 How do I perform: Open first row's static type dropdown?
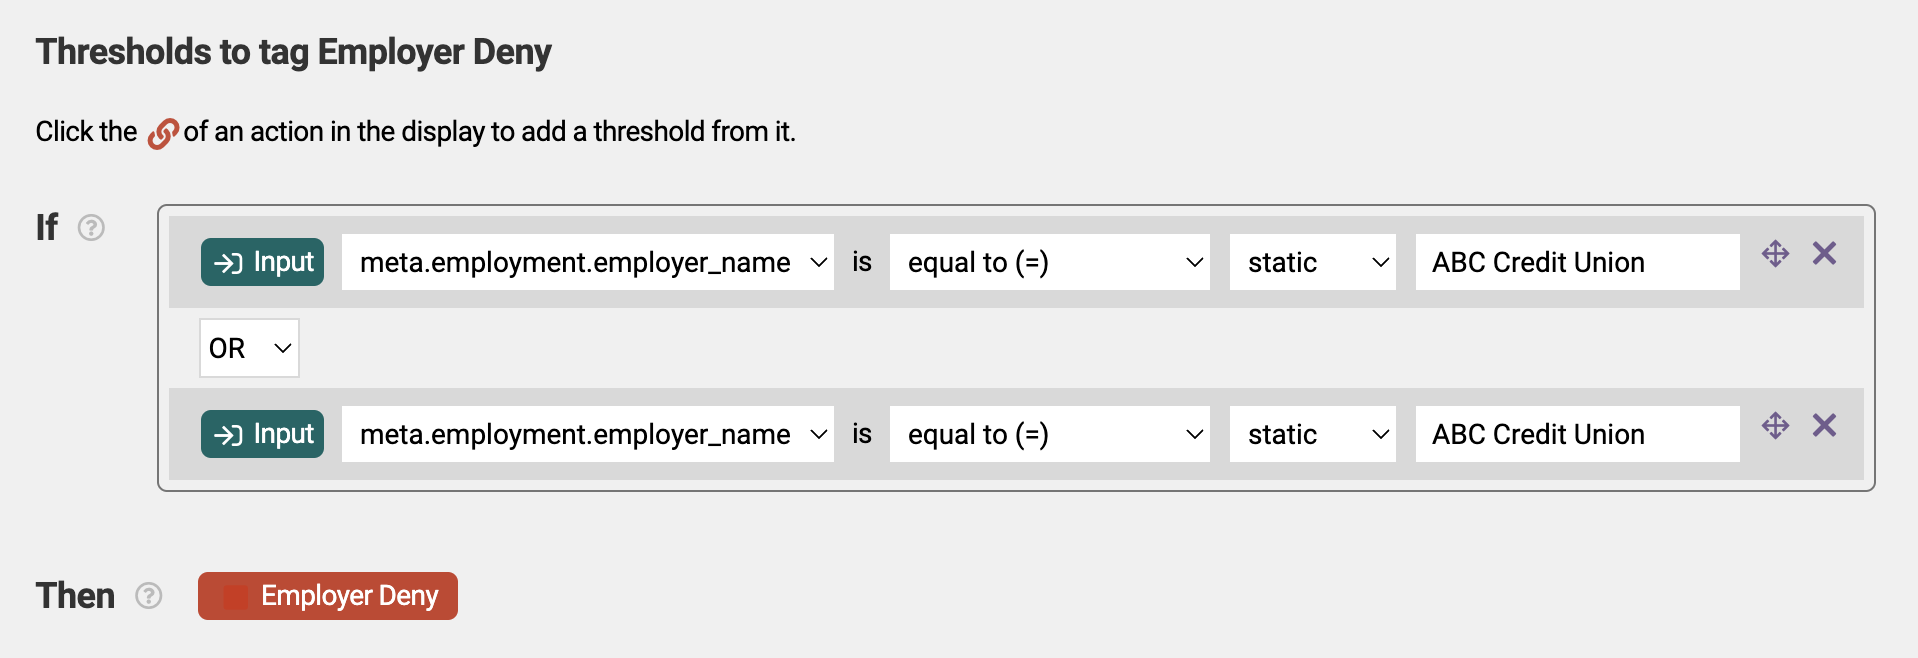point(1313,262)
